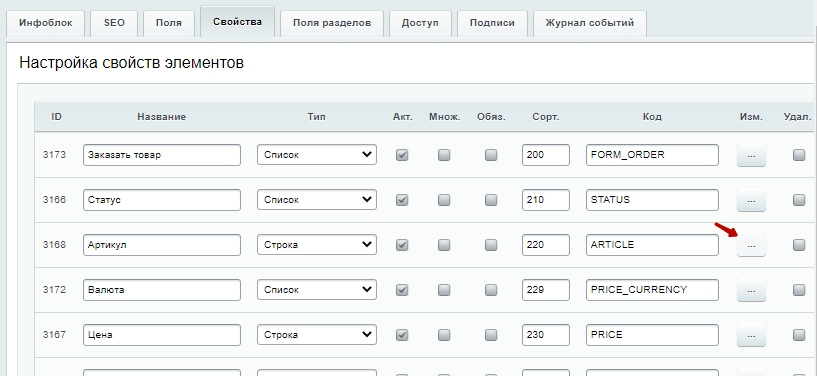The height and width of the screenshot is (376, 817).
Task: Click the sort field with value 200
Action: pos(546,155)
